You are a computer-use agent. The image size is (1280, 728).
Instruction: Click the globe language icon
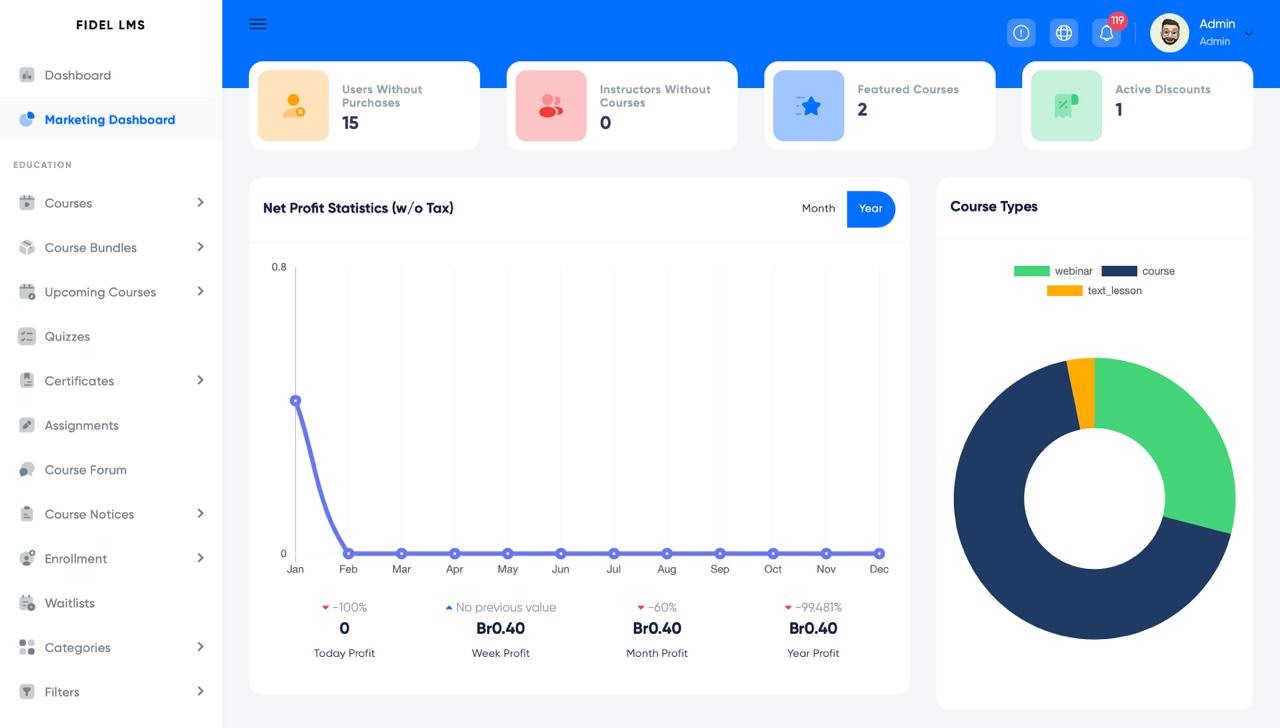pos(1064,33)
